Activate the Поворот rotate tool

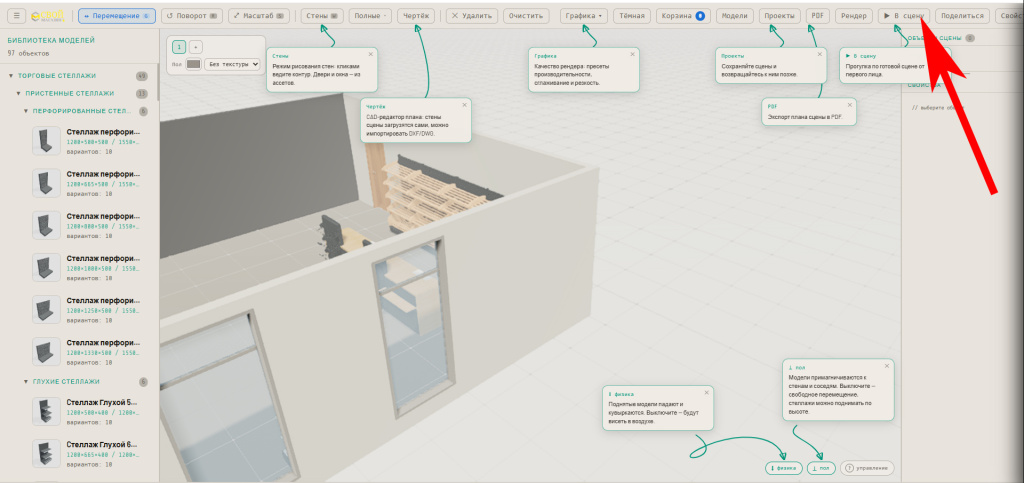191,16
